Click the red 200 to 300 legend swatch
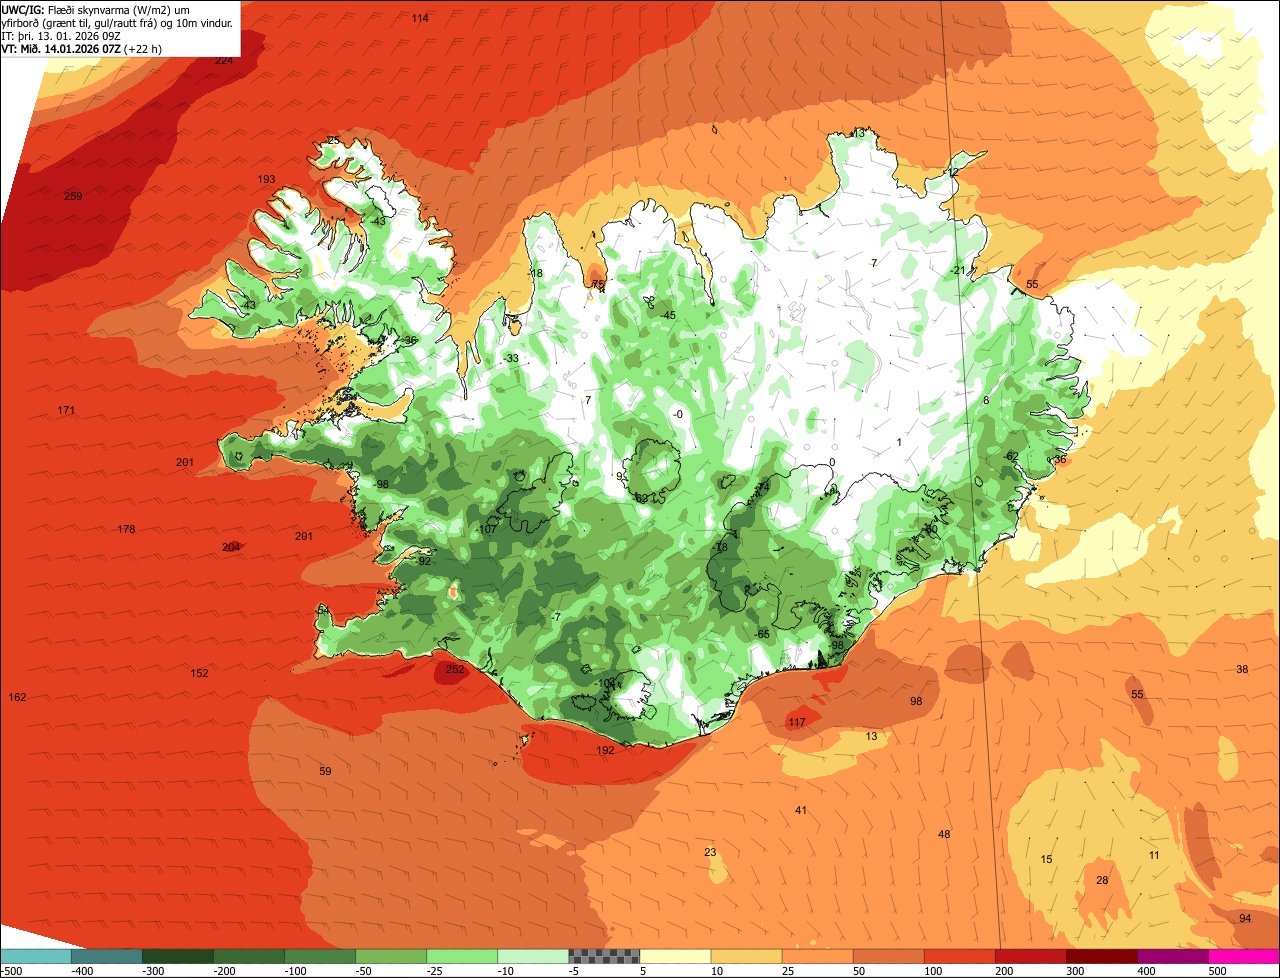1280x978 pixels. [1030, 956]
